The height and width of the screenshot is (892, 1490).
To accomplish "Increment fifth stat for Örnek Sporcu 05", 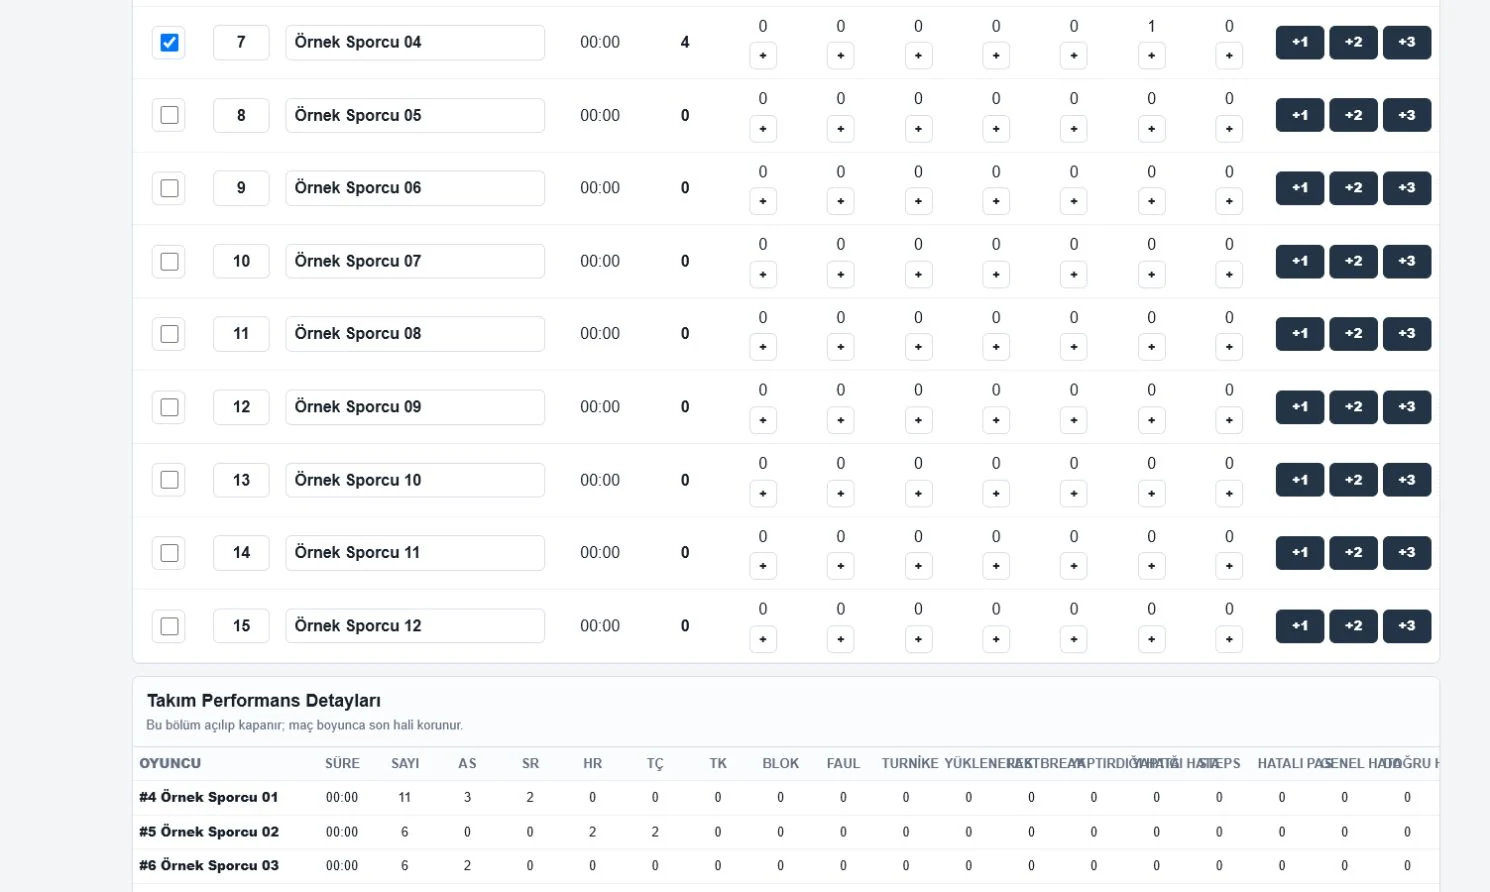I will [x=1073, y=129].
